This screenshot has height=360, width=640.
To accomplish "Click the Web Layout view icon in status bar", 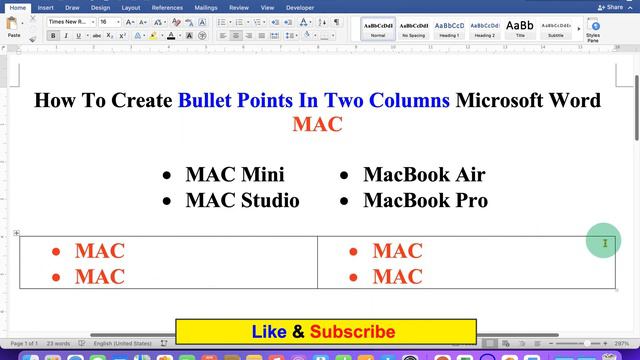I will pos(506,344).
